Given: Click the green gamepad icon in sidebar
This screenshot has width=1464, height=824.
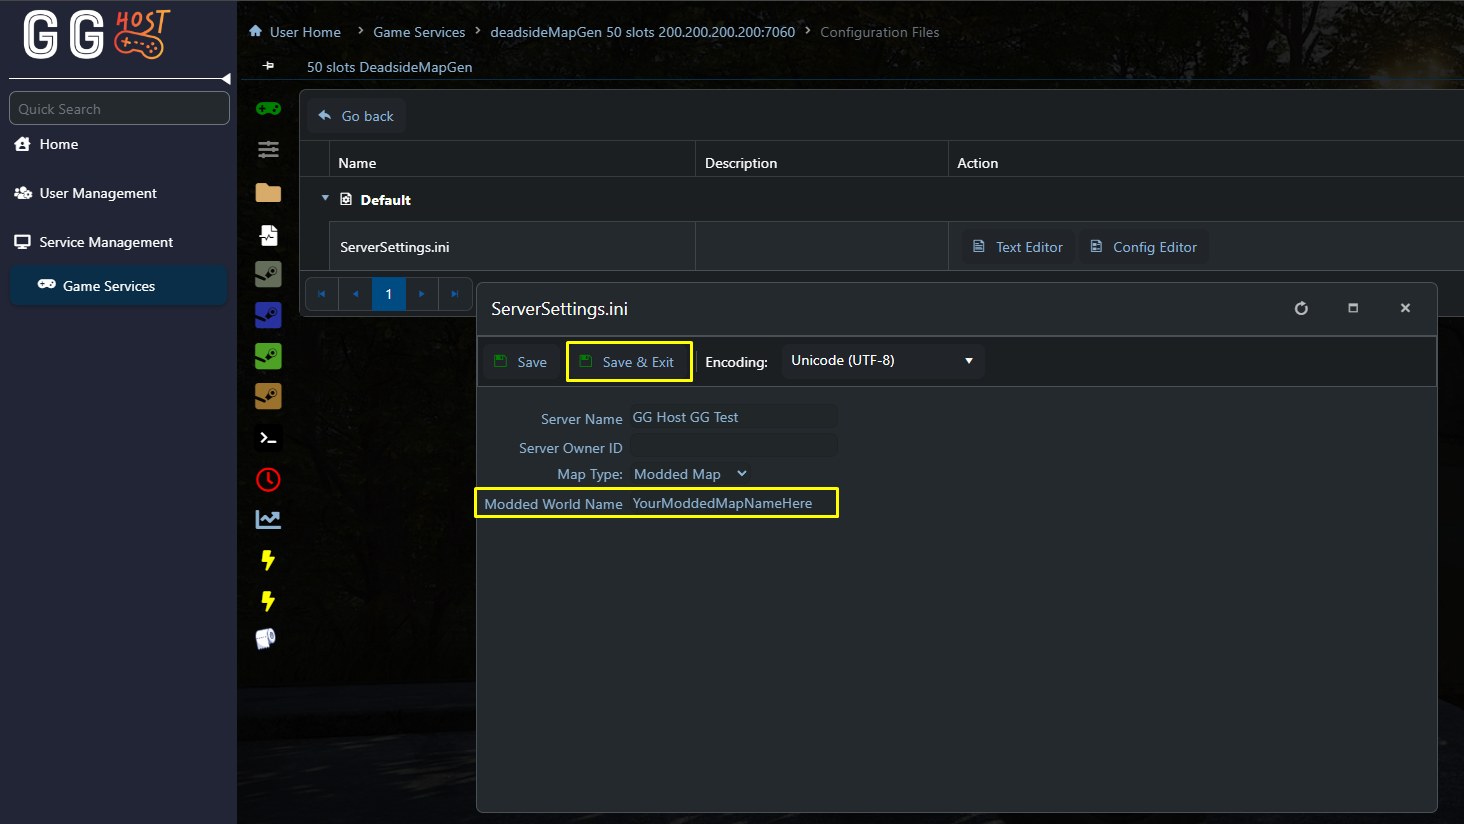Looking at the screenshot, I should 268,108.
